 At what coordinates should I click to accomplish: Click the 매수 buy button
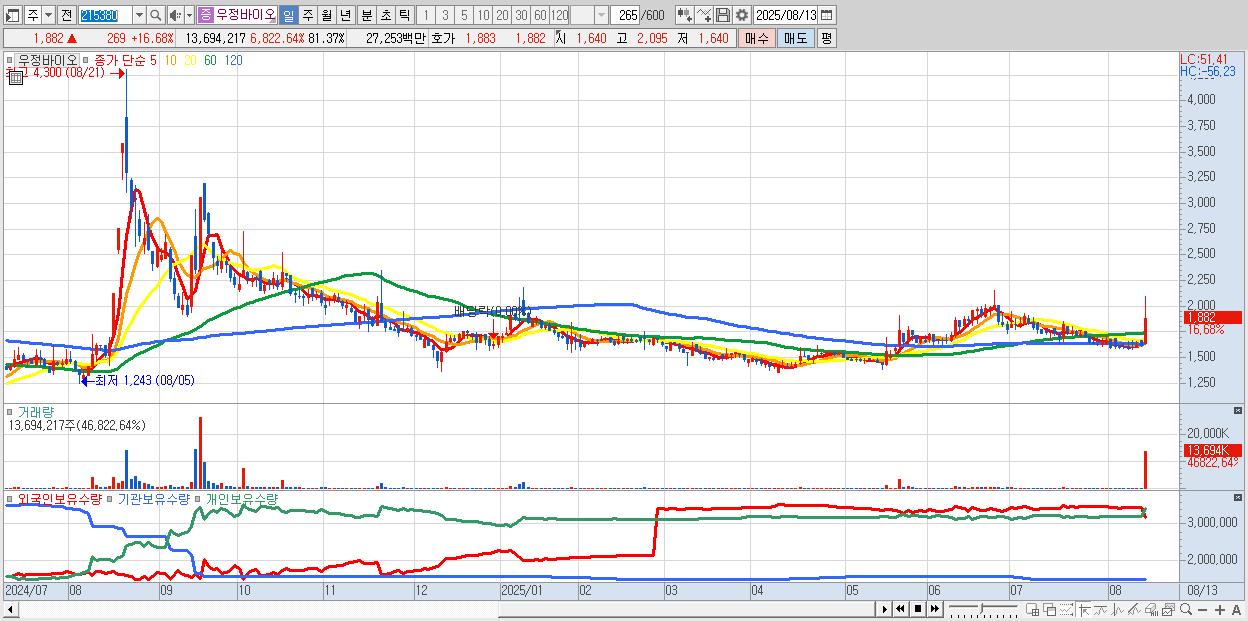click(757, 38)
